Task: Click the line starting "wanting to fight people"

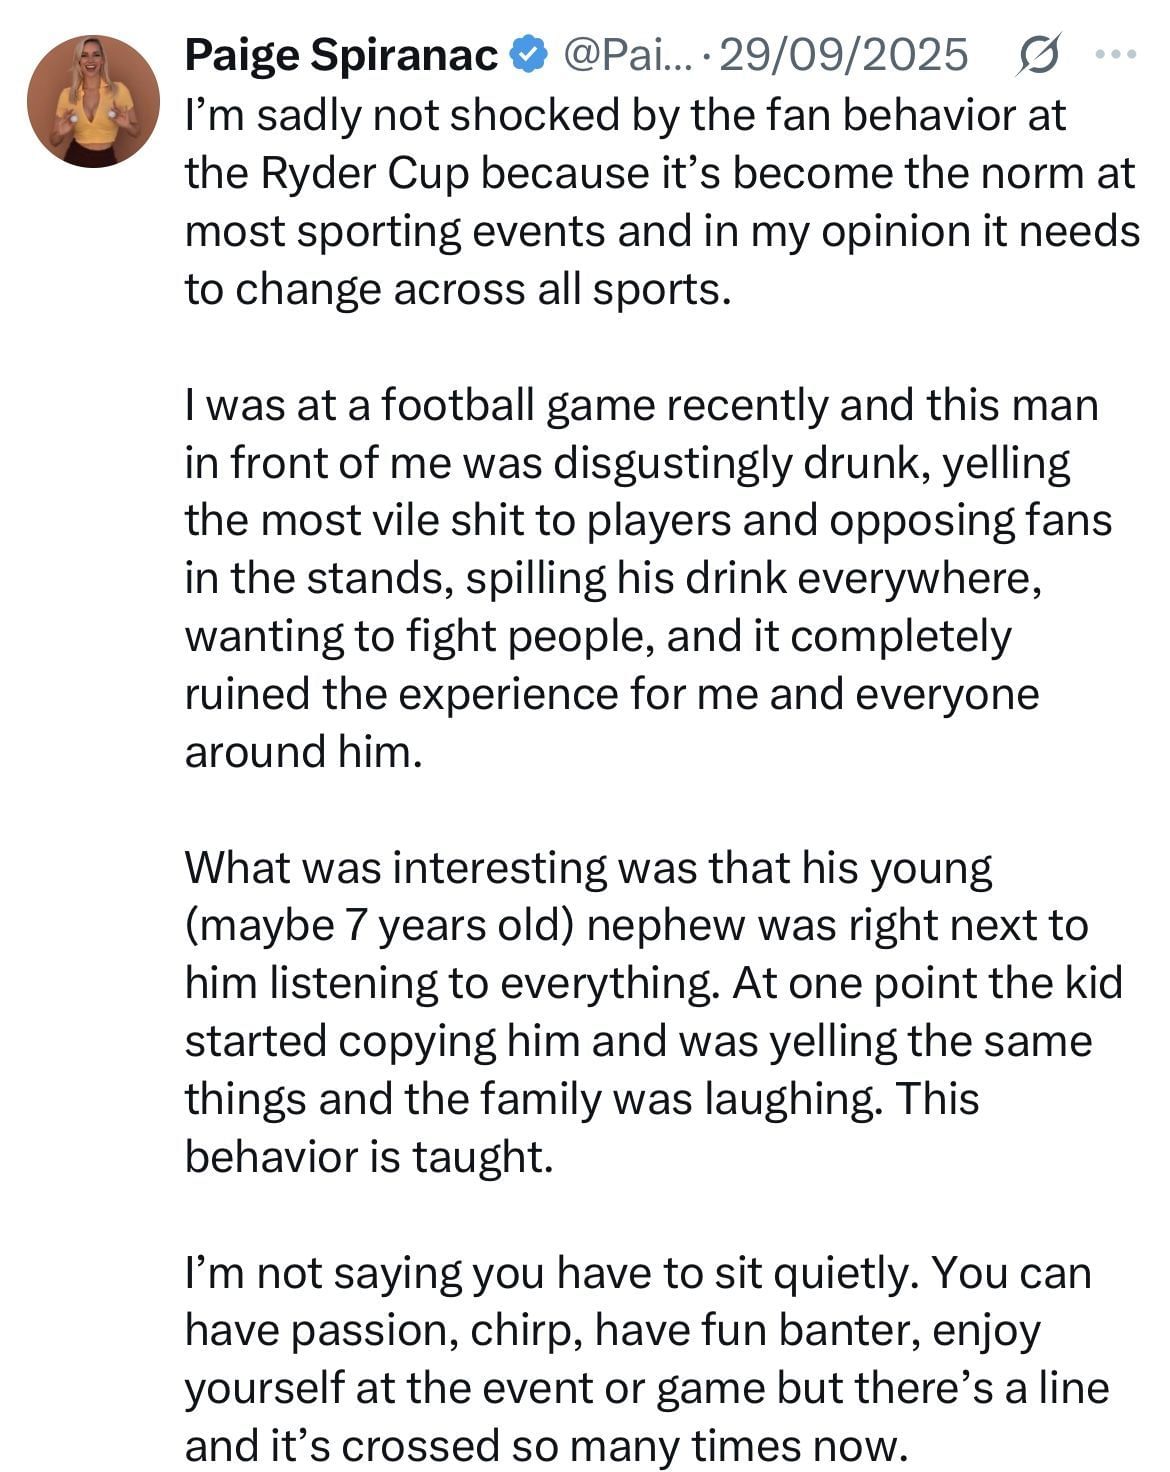Action: pos(597,637)
